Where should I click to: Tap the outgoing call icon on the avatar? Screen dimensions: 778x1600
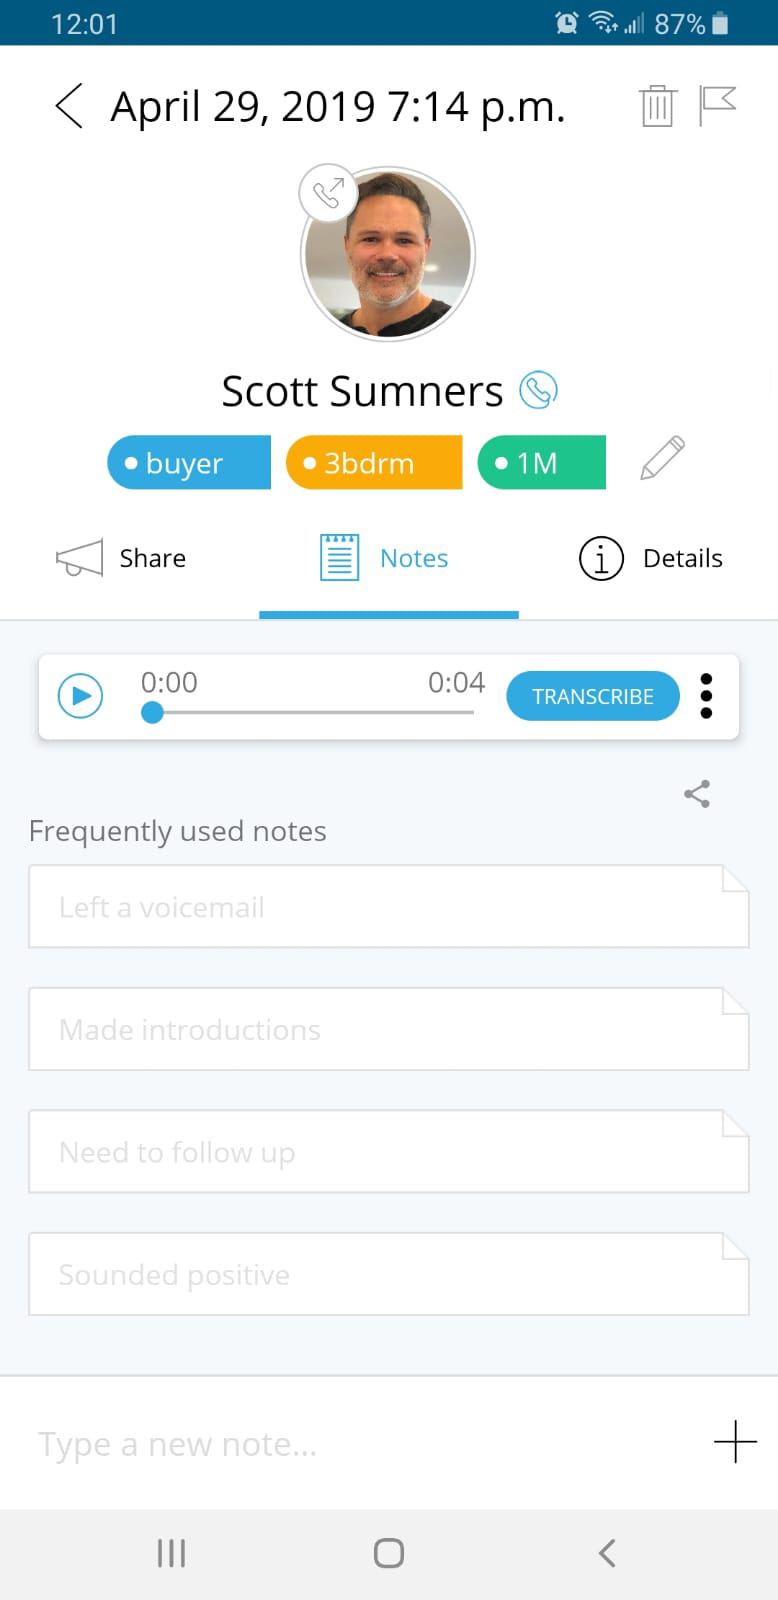(x=328, y=192)
